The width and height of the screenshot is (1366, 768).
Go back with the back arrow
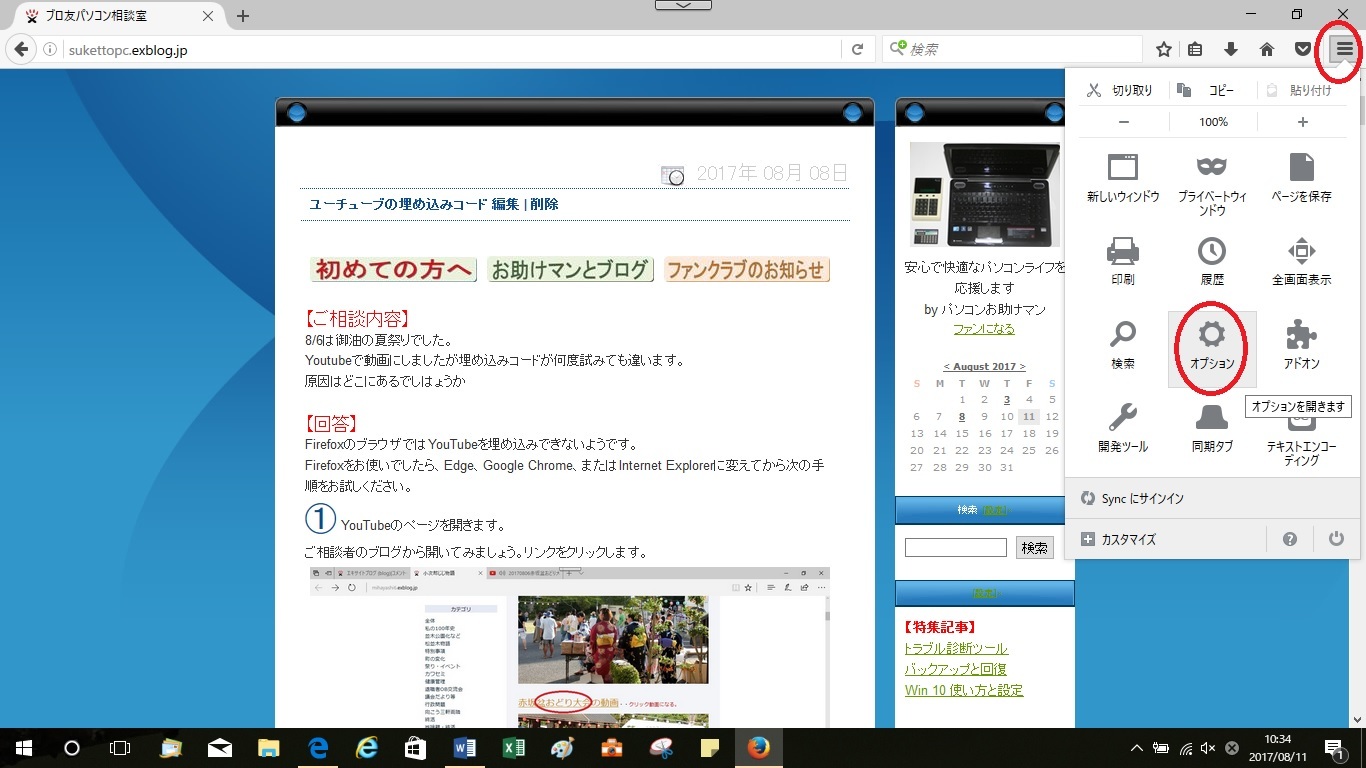(21, 49)
